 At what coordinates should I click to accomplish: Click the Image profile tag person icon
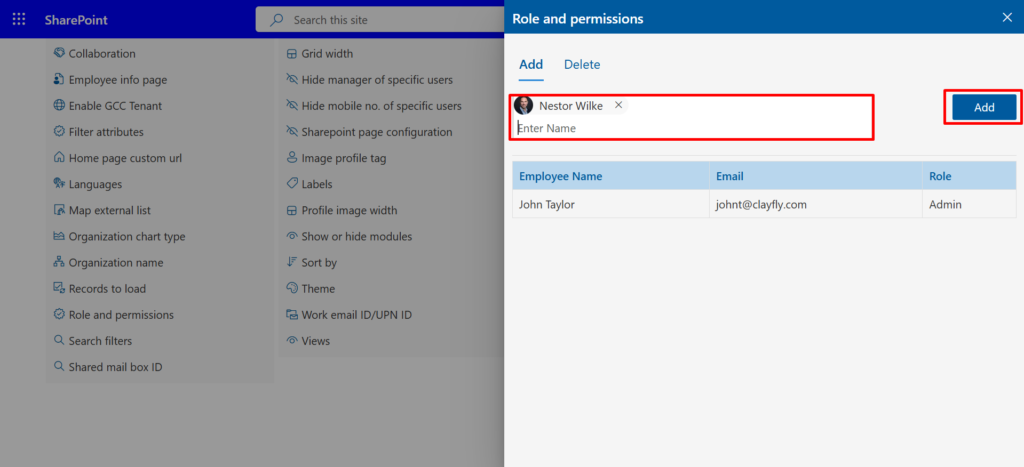(x=292, y=158)
